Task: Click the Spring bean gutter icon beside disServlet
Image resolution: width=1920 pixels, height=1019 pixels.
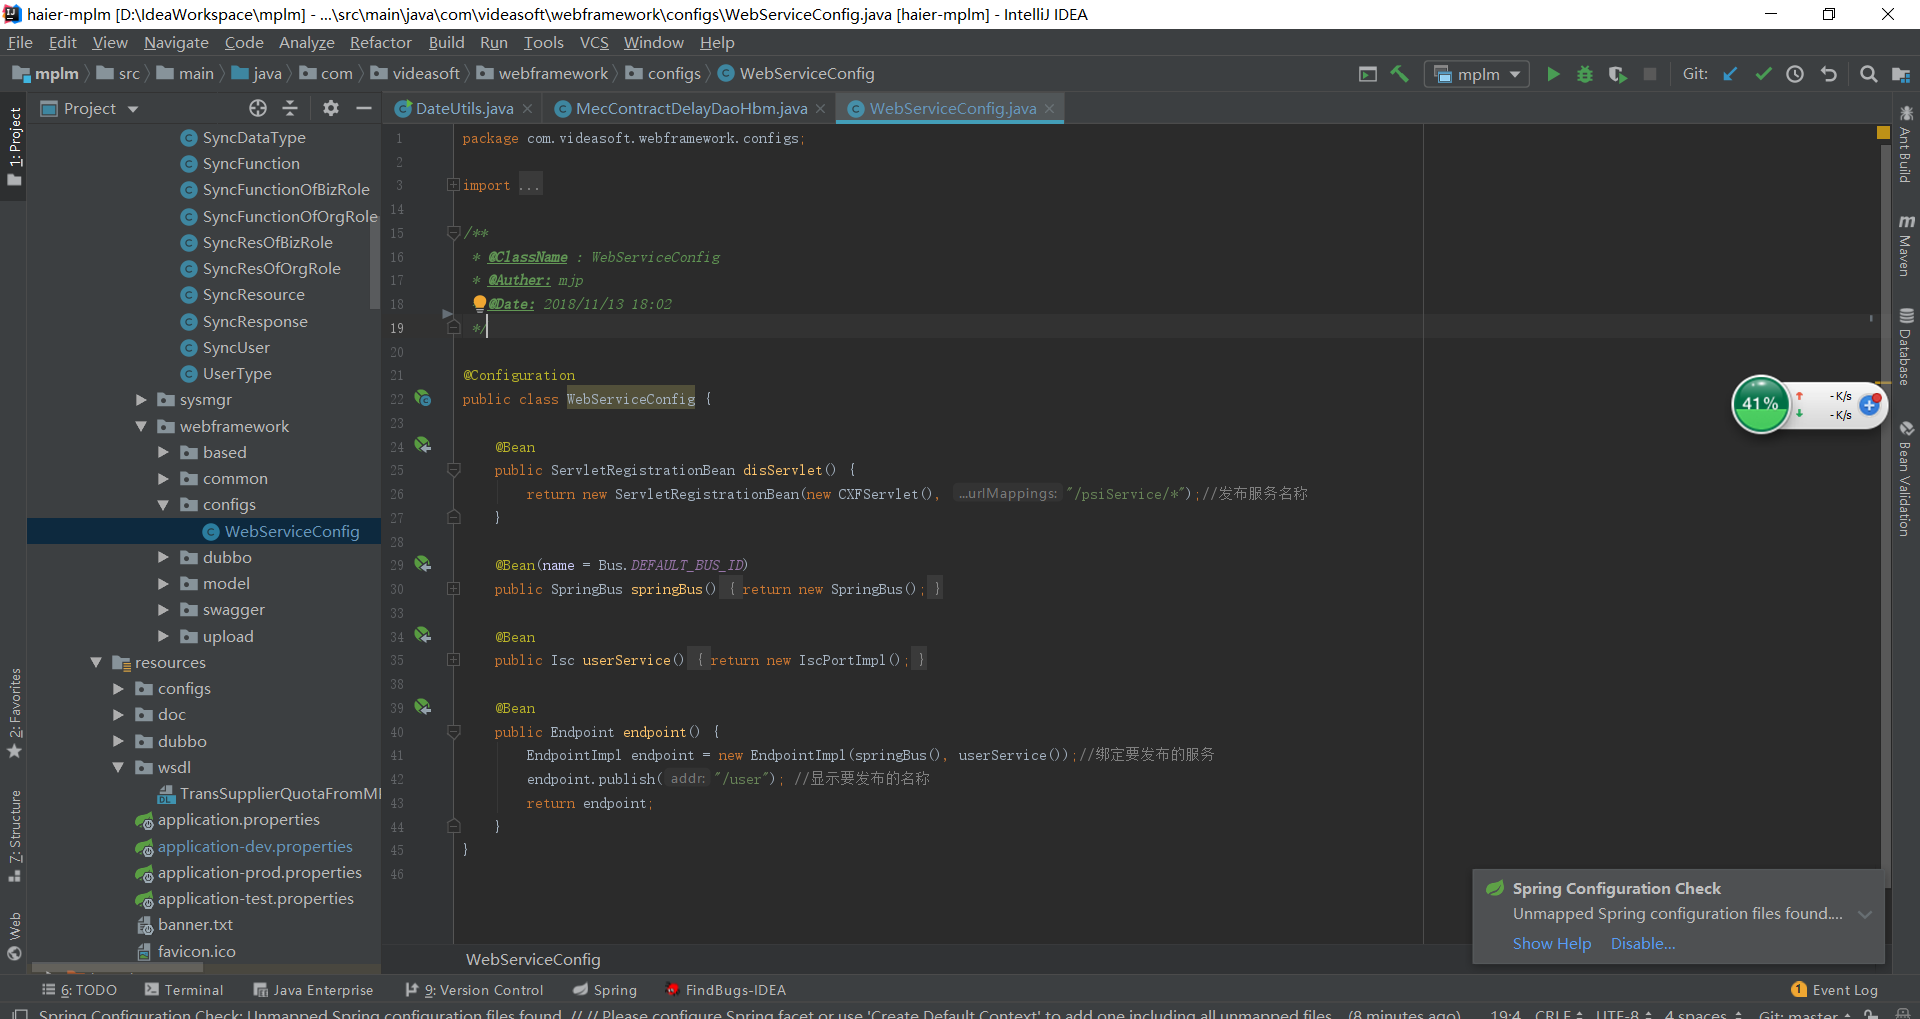Action: [423, 444]
